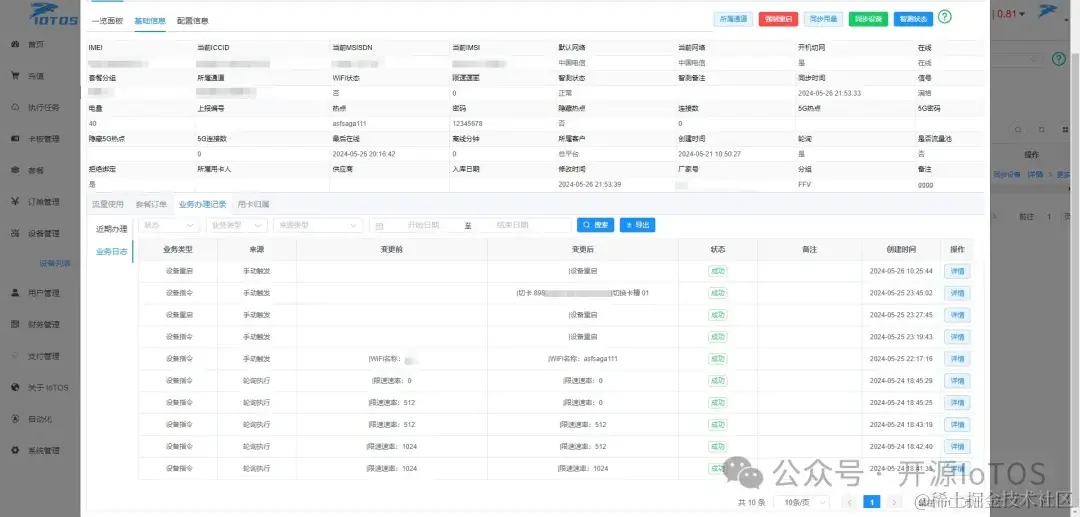Open the 状态 filter dropdown

[x=169, y=225]
